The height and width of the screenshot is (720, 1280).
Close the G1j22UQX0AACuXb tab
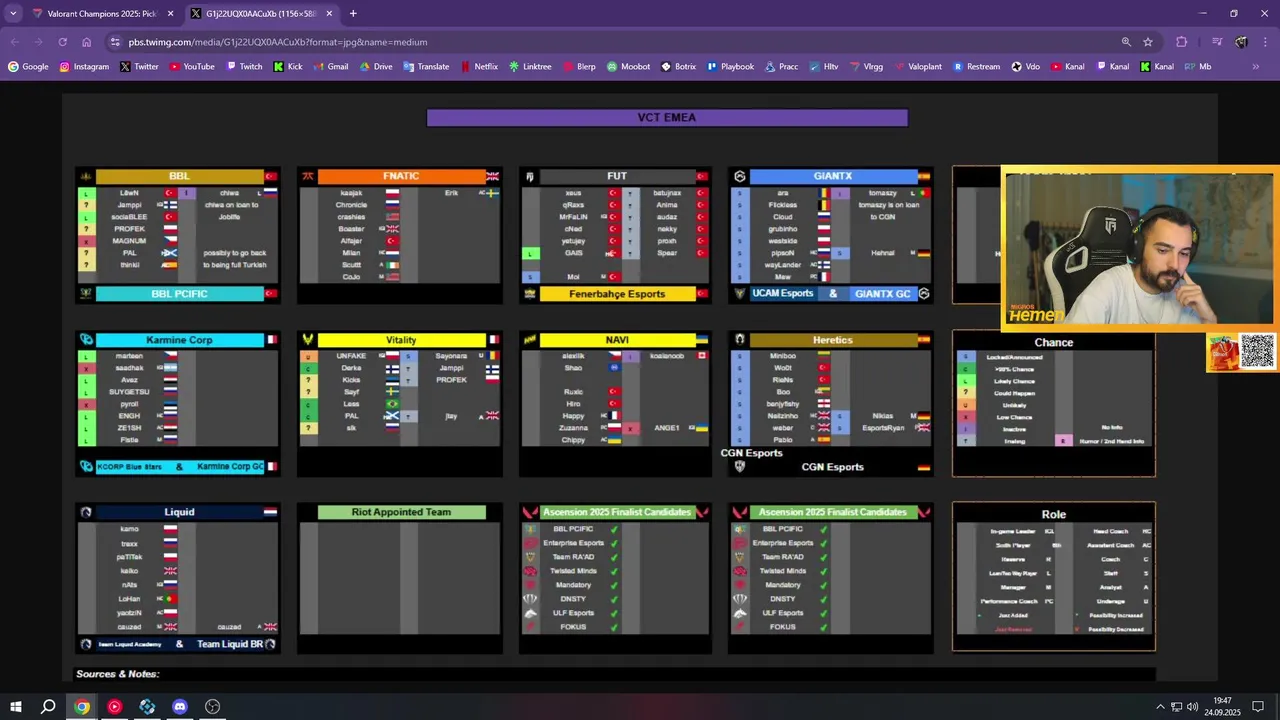[329, 14]
